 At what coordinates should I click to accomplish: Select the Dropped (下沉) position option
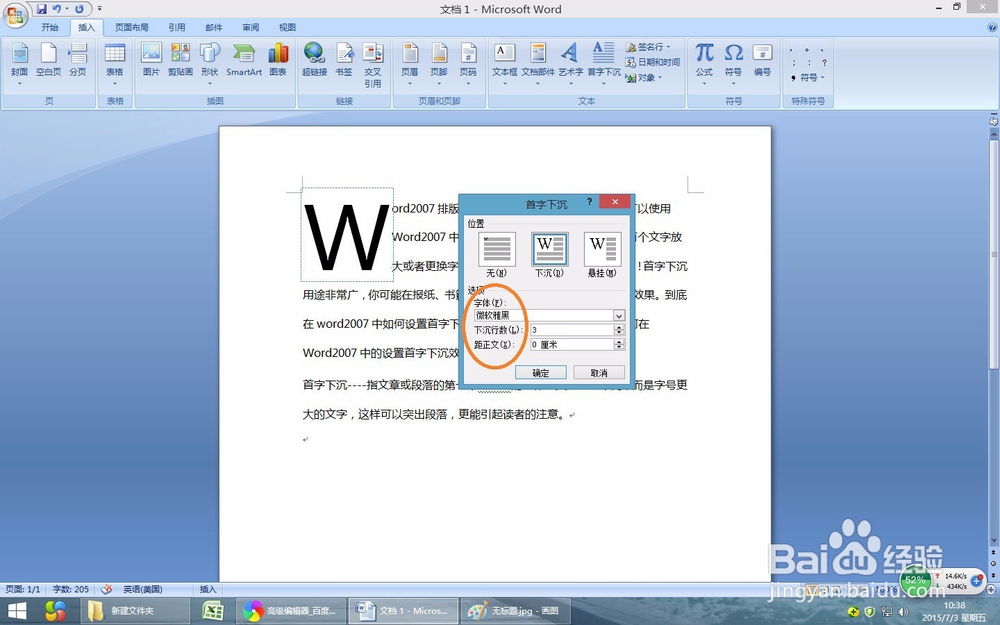[549, 254]
